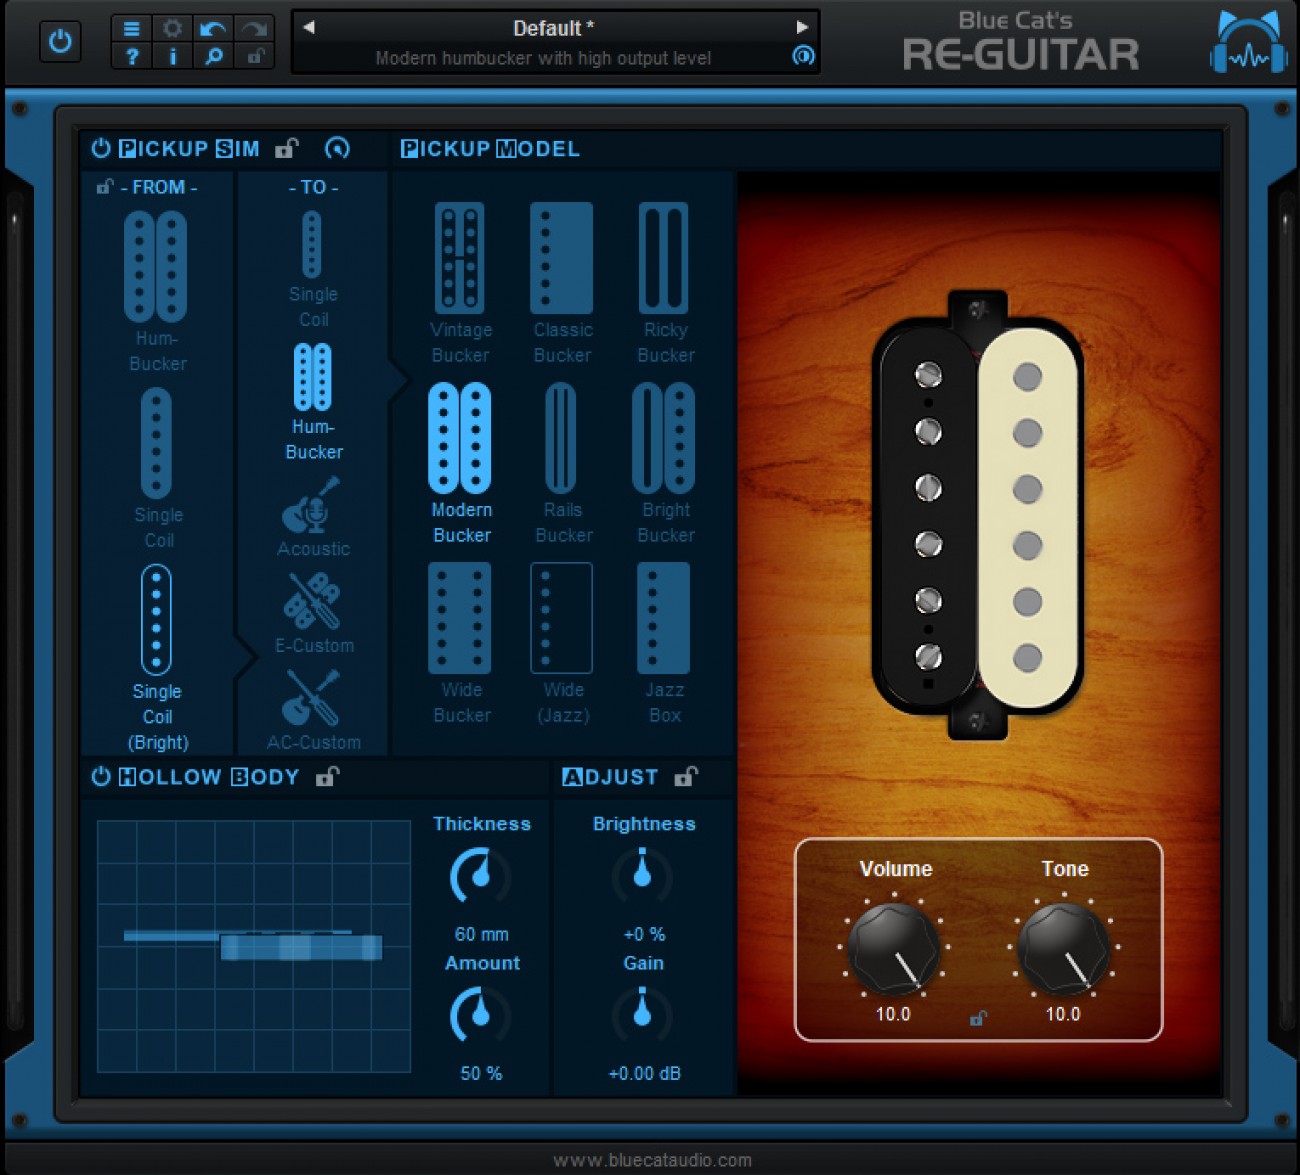The width and height of the screenshot is (1300, 1175).
Task: Open the preset list by clicking Default
Action: coord(553,28)
